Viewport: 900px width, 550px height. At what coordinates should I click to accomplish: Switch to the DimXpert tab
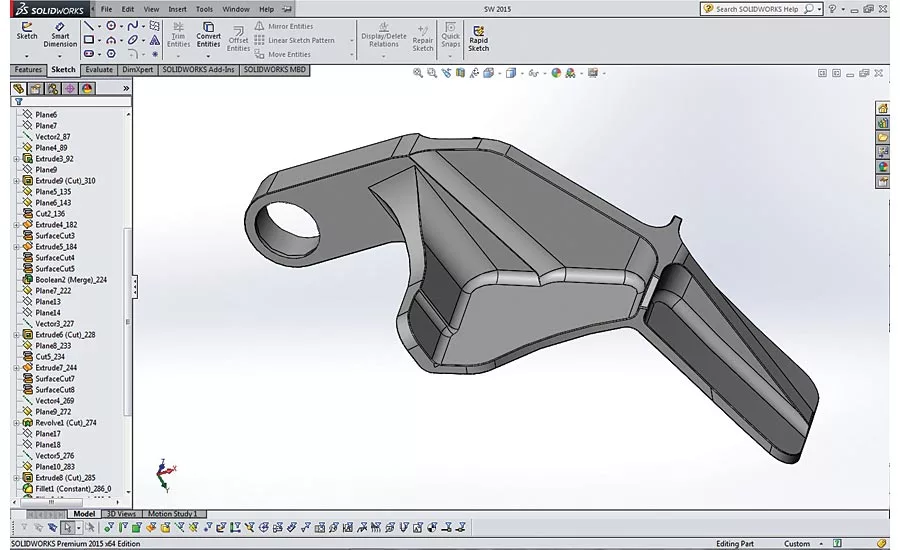point(138,69)
